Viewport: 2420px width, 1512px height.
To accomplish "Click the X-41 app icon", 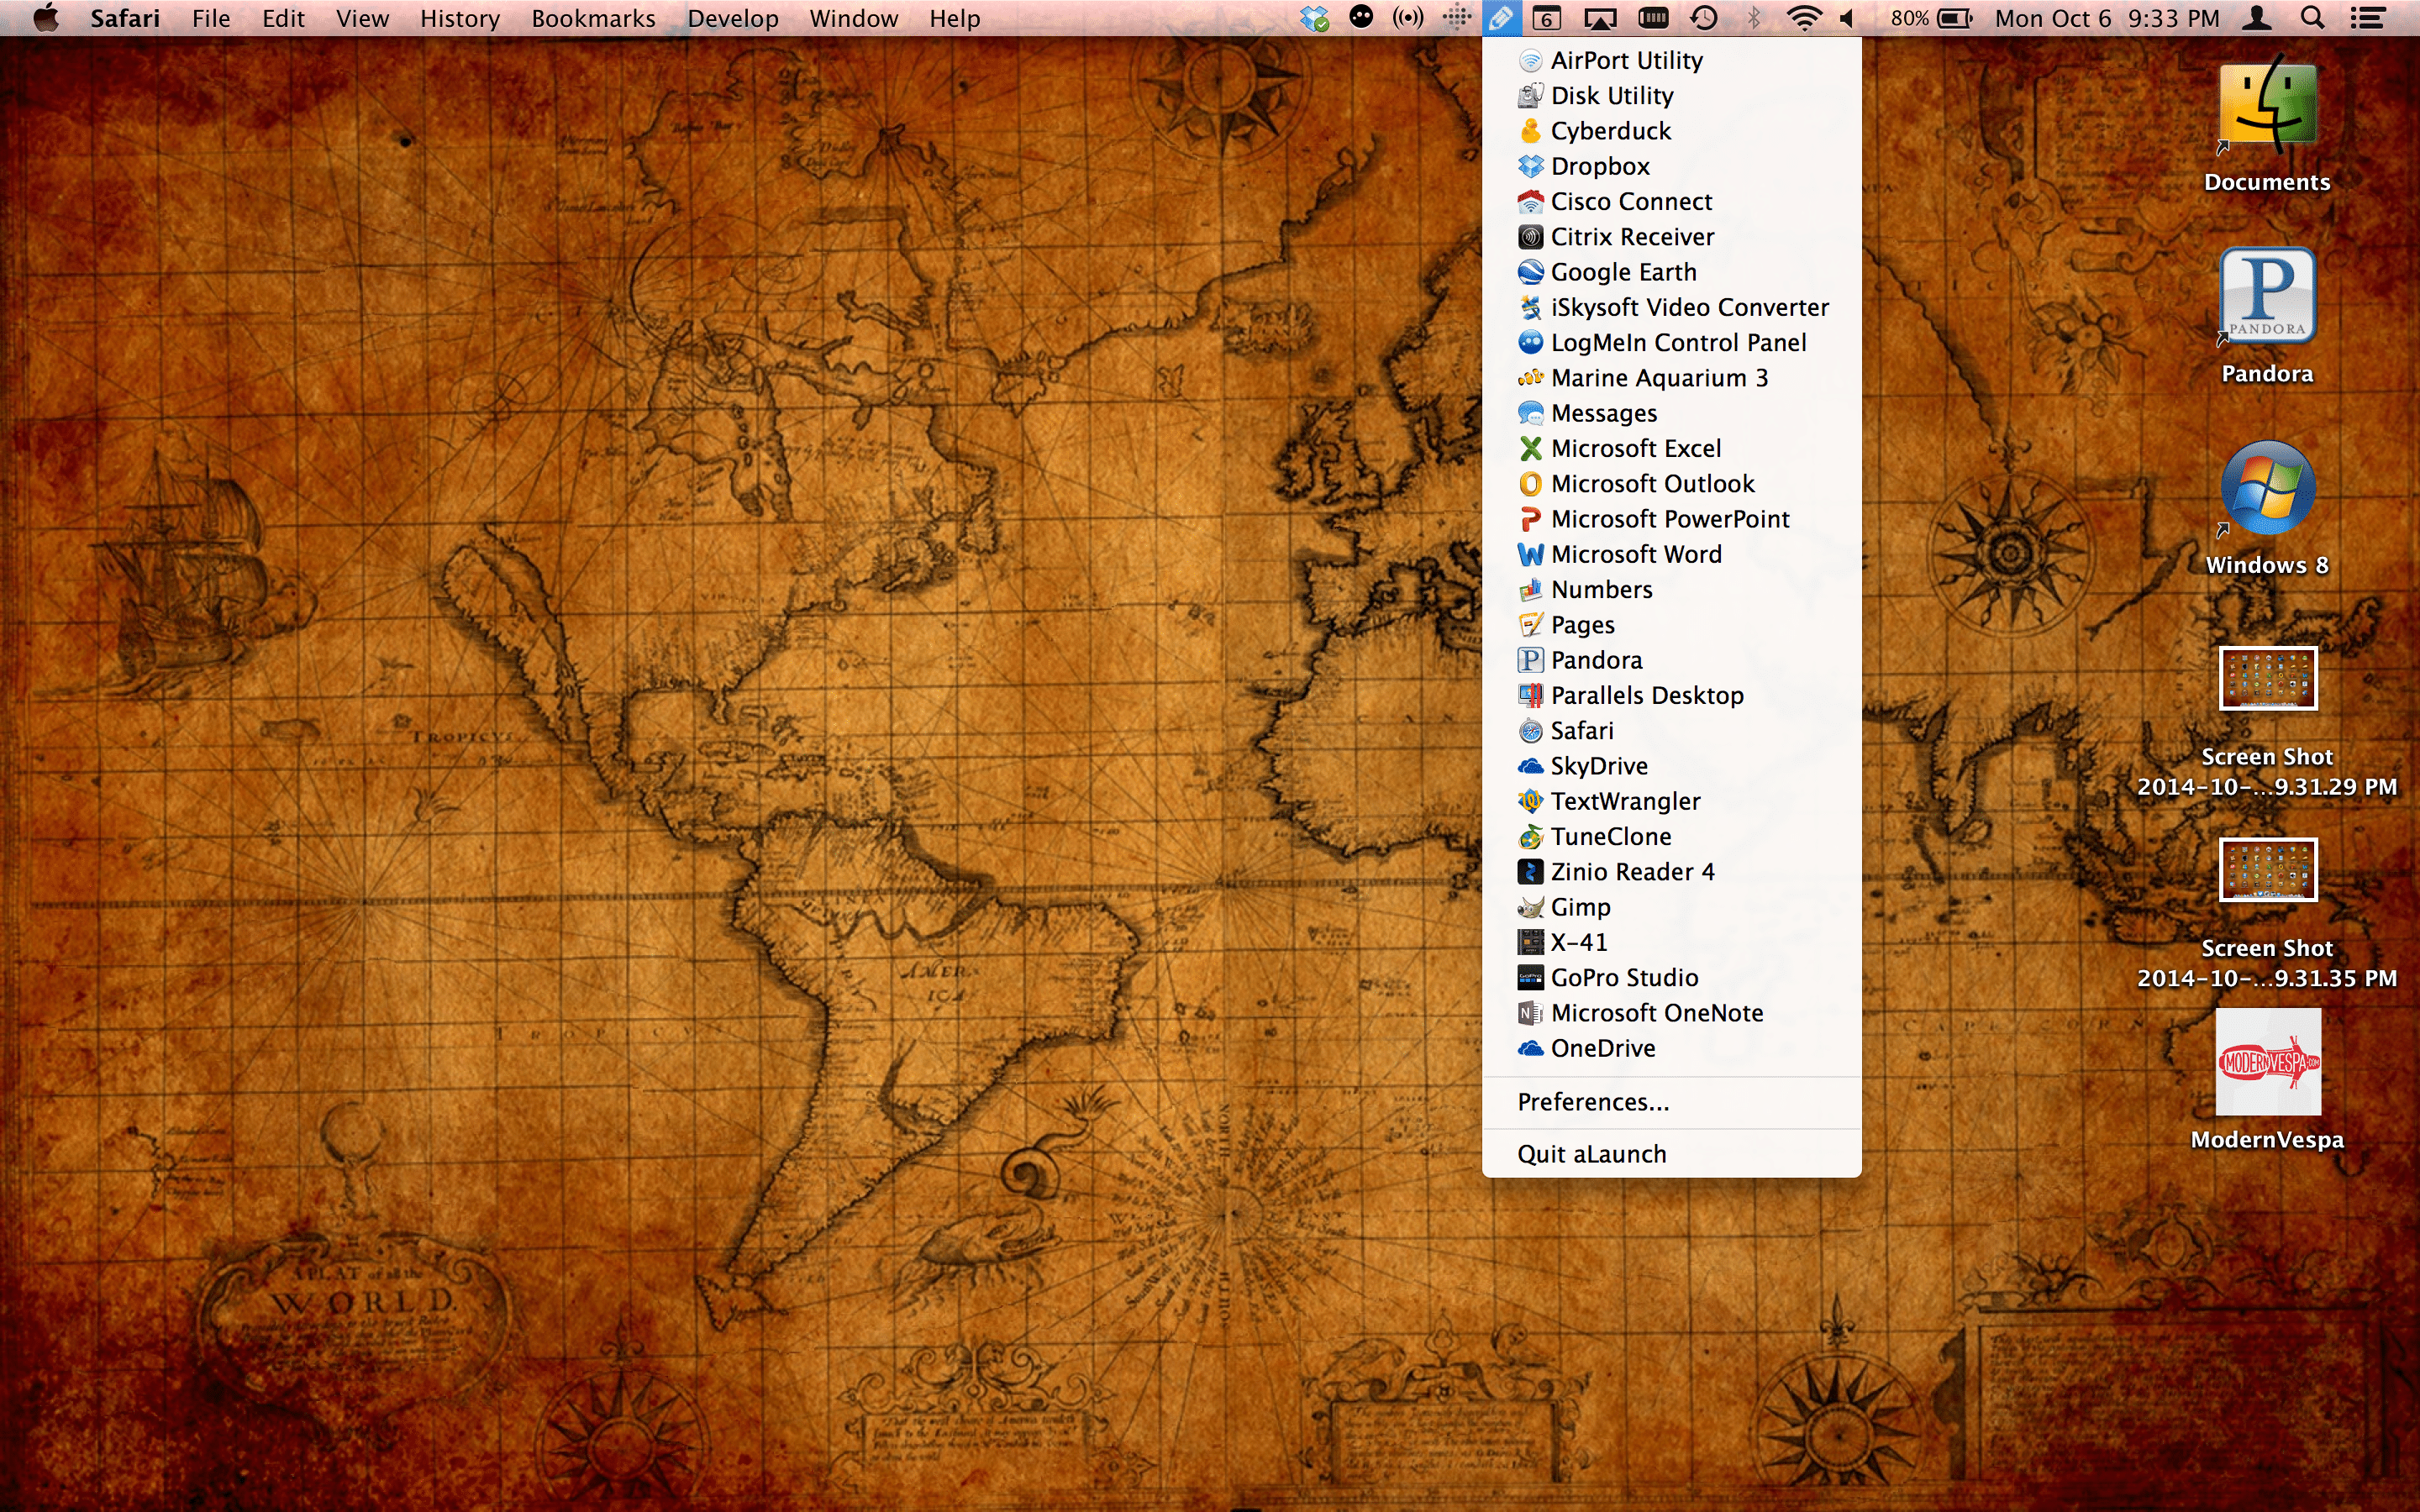I will pyautogui.click(x=1530, y=942).
